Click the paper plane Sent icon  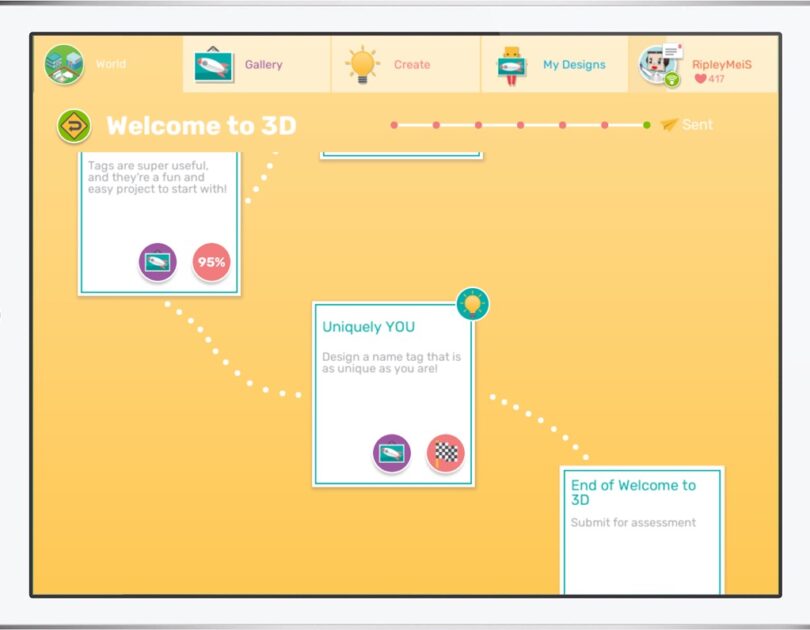669,125
